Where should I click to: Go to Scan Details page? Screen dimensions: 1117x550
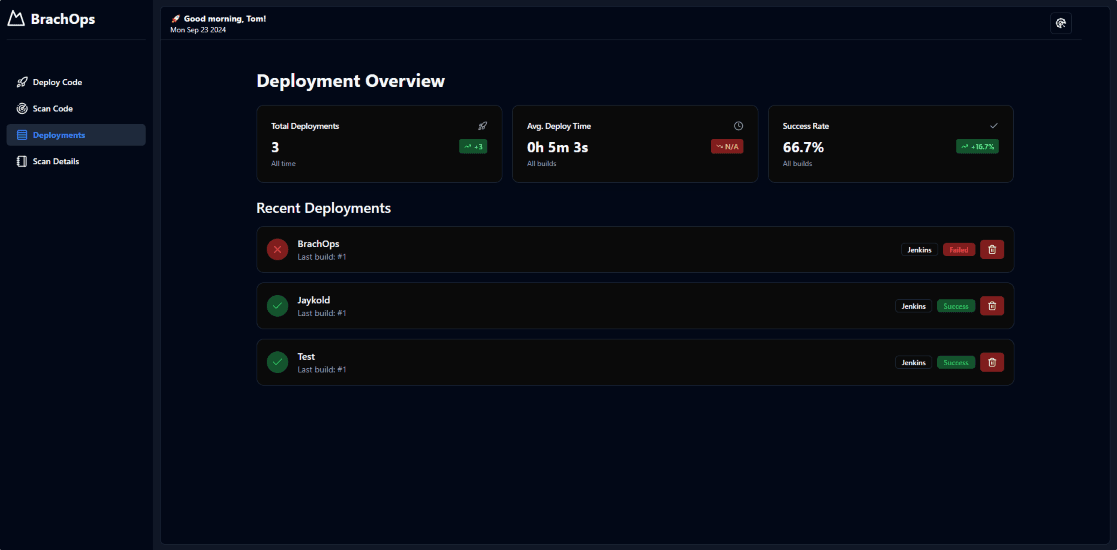(x=76, y=161)
